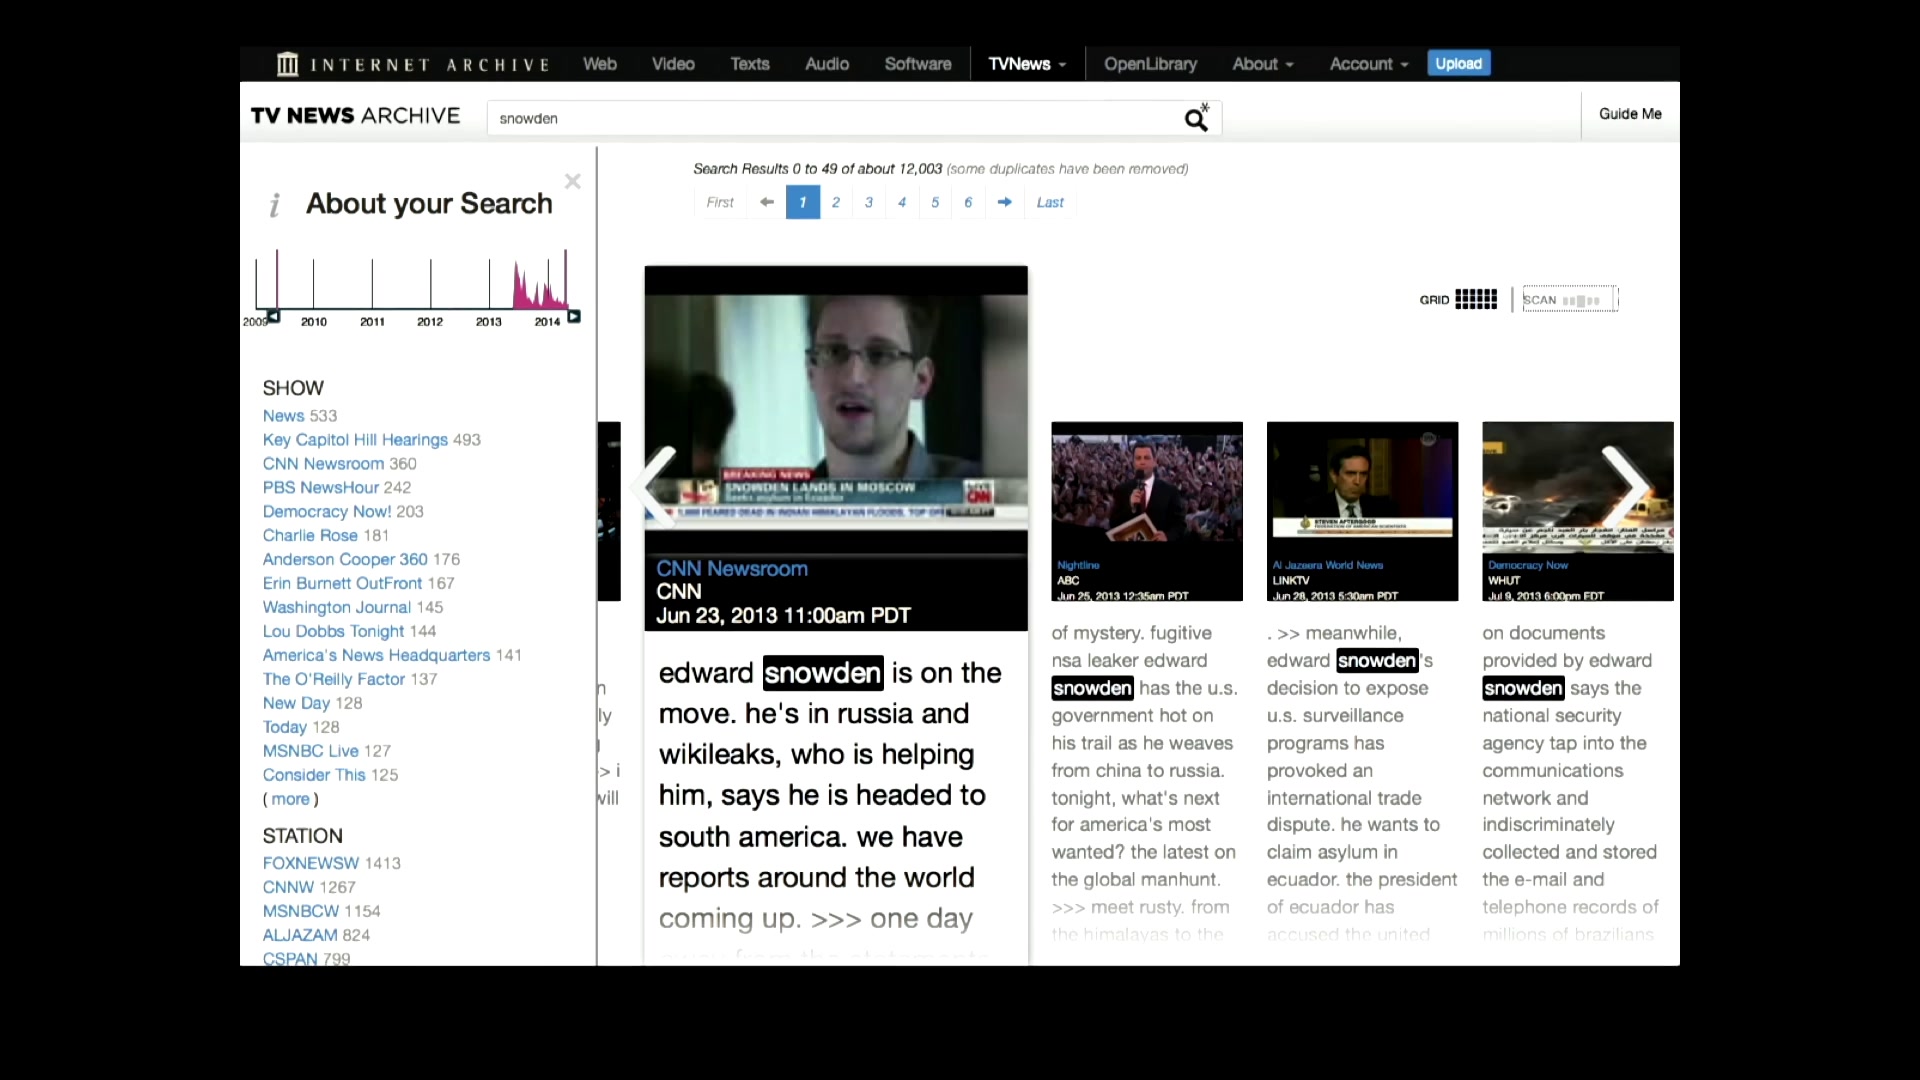The image size is (1920, 1080).
Task: Go to previous results page arrow
Action: [767, 202]
